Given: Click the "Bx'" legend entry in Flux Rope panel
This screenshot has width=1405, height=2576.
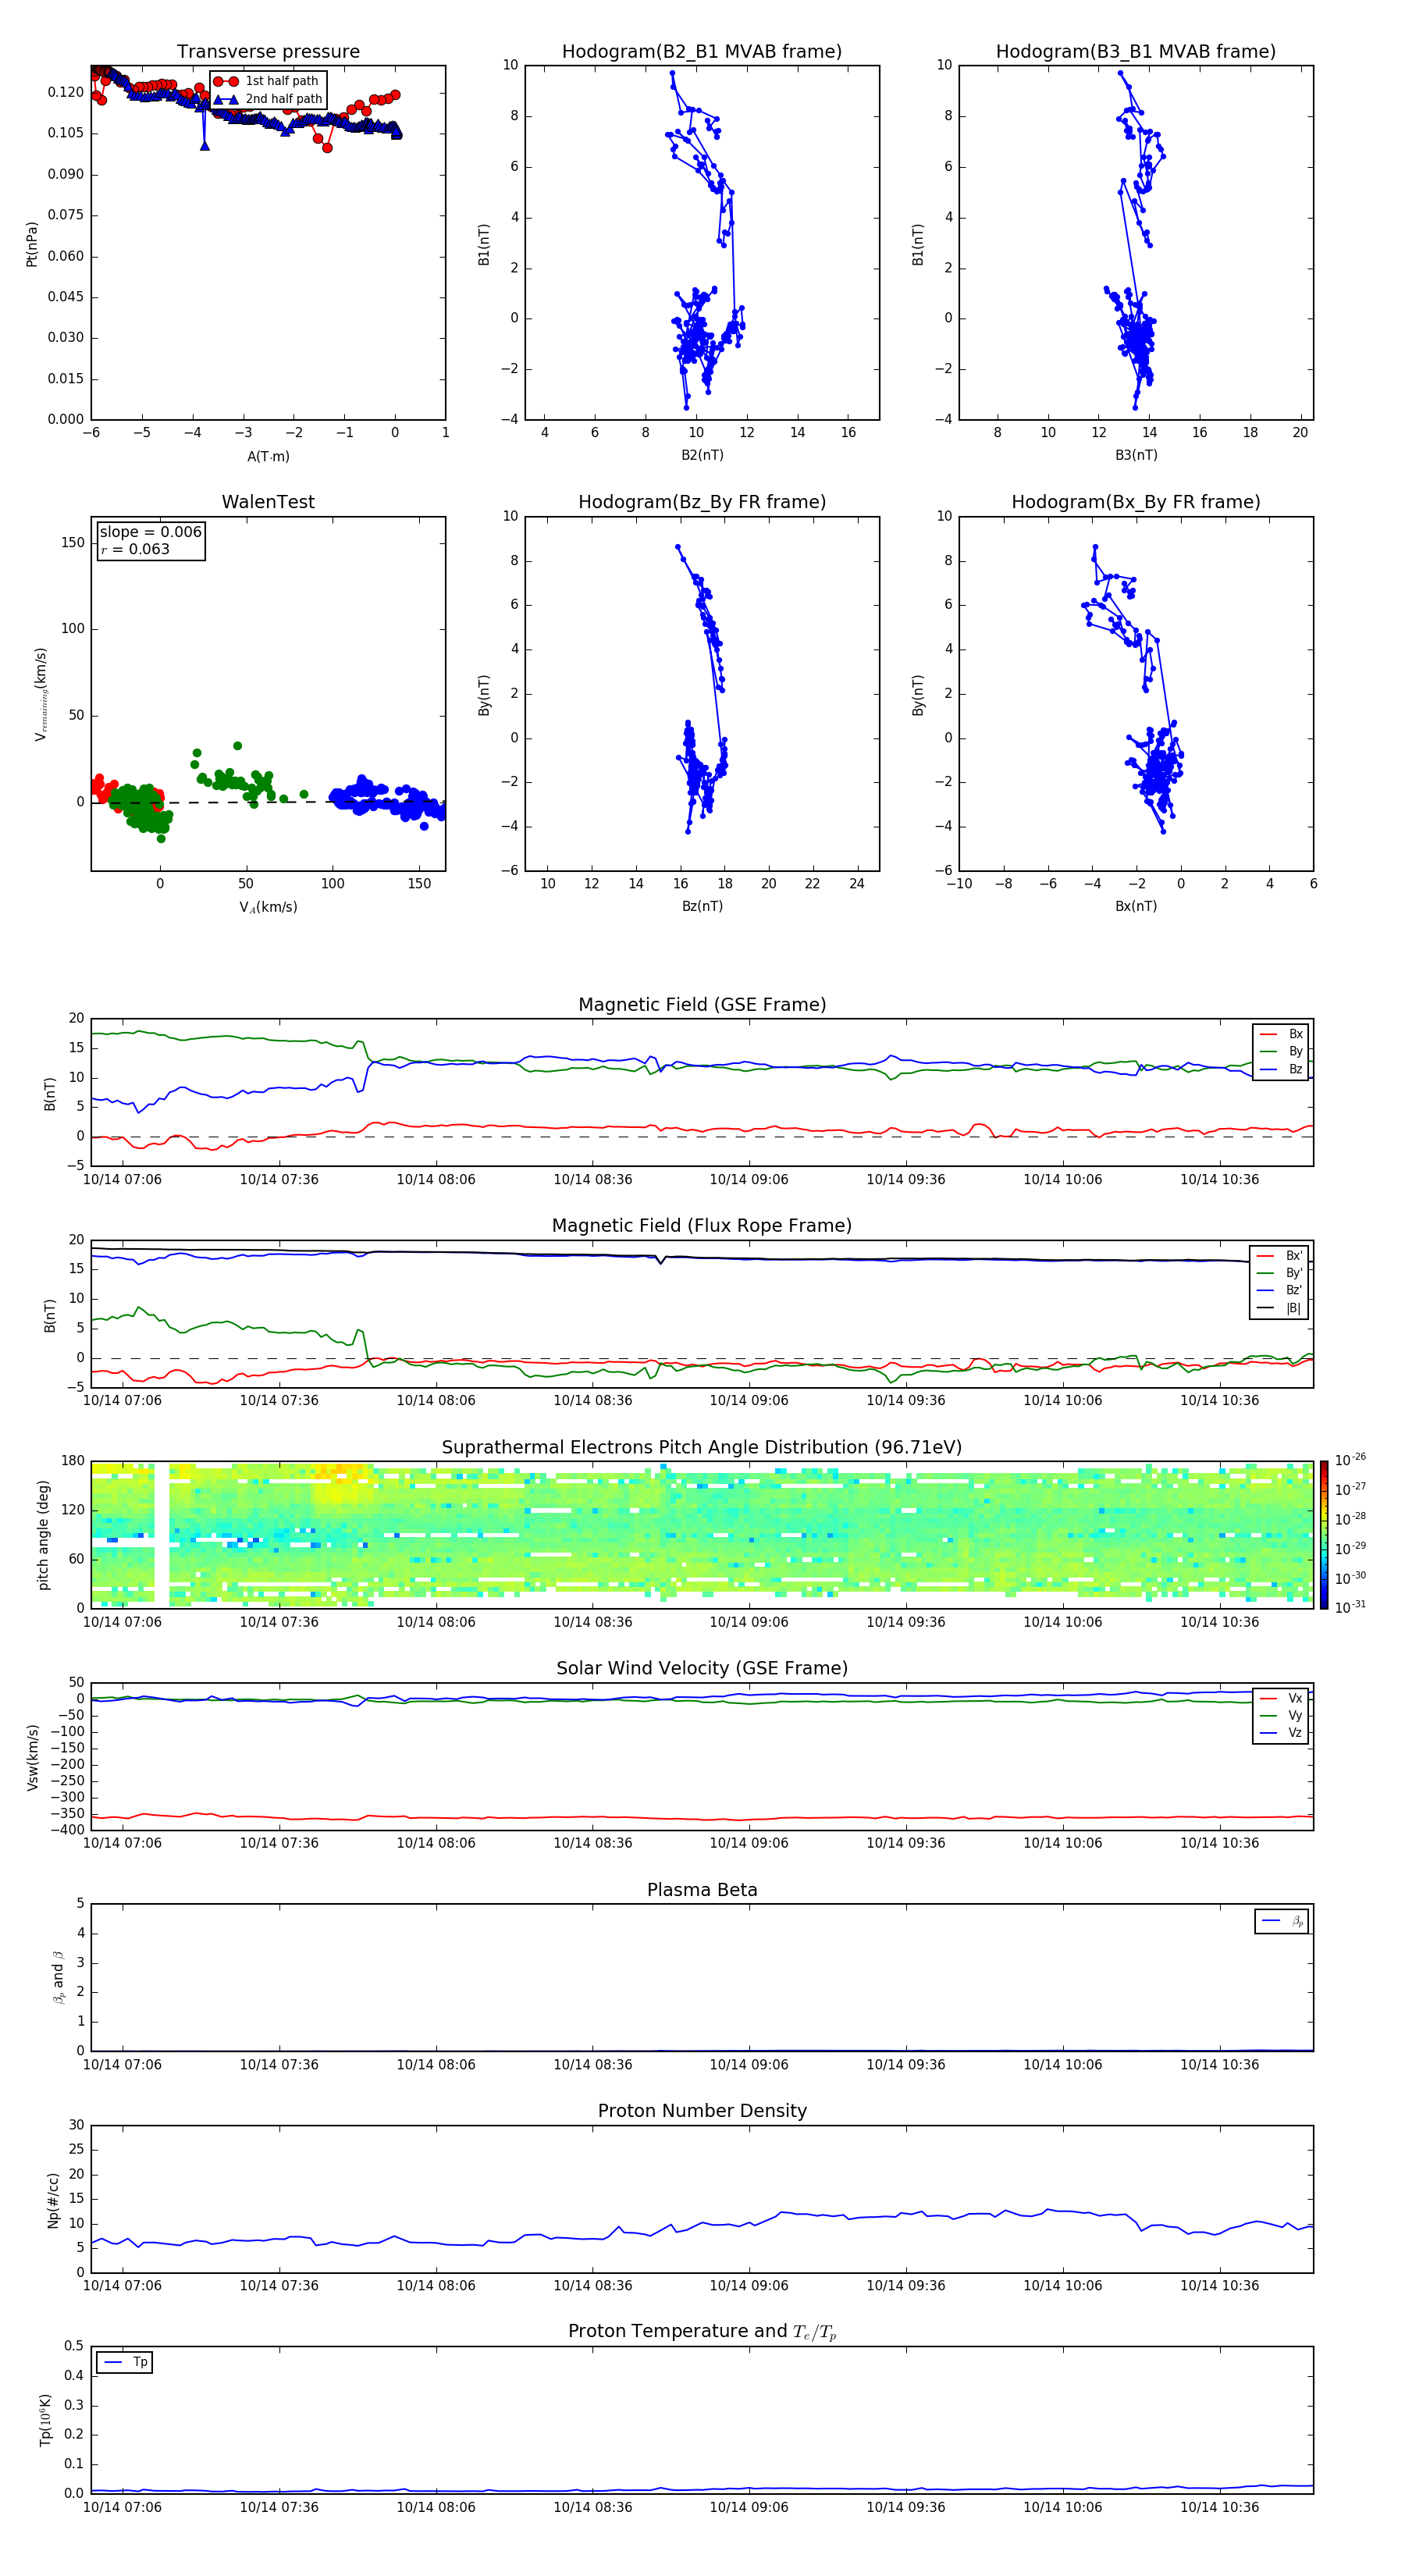Looking at the screenshot, I should pyautogui.click(x=1280, y=1256).
